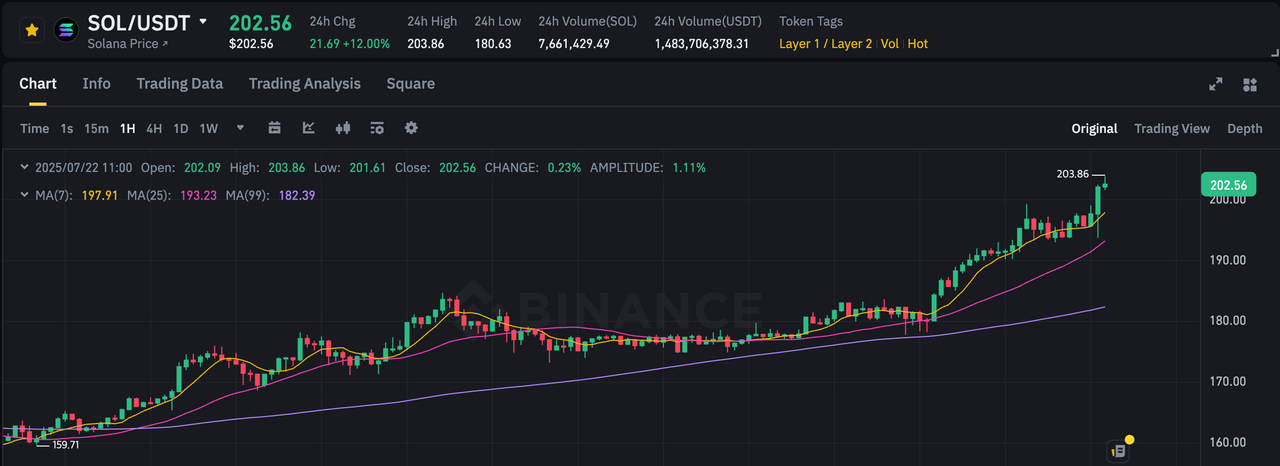Click the 2025/07/22 11:00 timestamp

83,167
